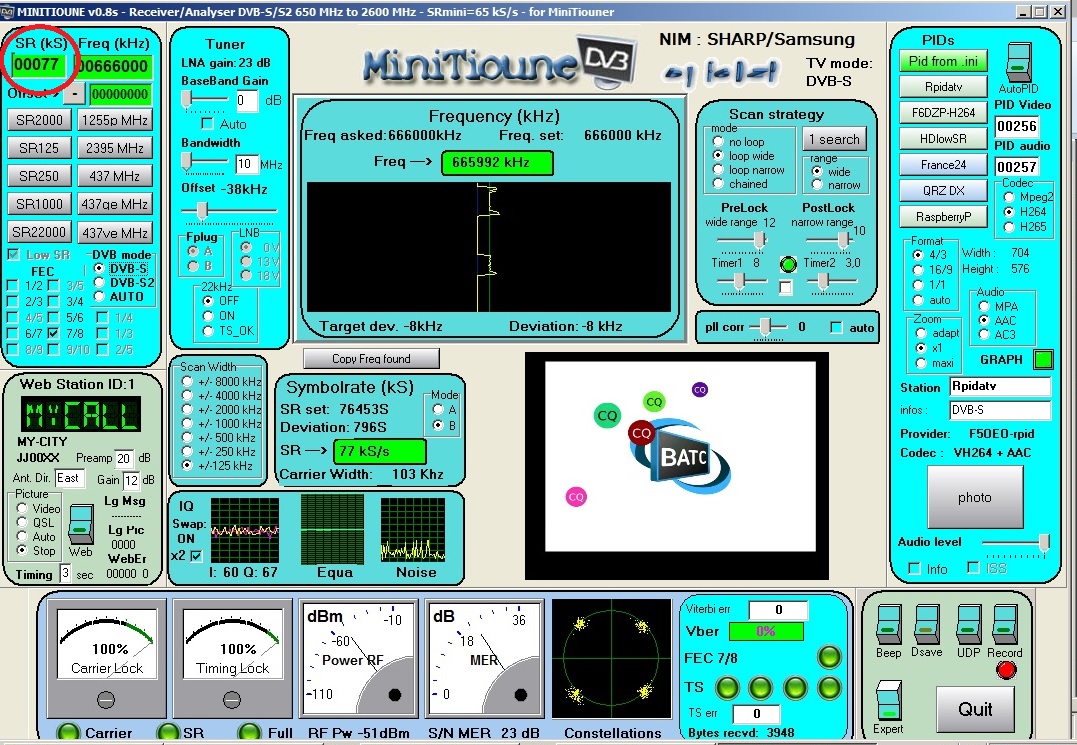Click the green FEC 7/8 LED

click(829, 656)
